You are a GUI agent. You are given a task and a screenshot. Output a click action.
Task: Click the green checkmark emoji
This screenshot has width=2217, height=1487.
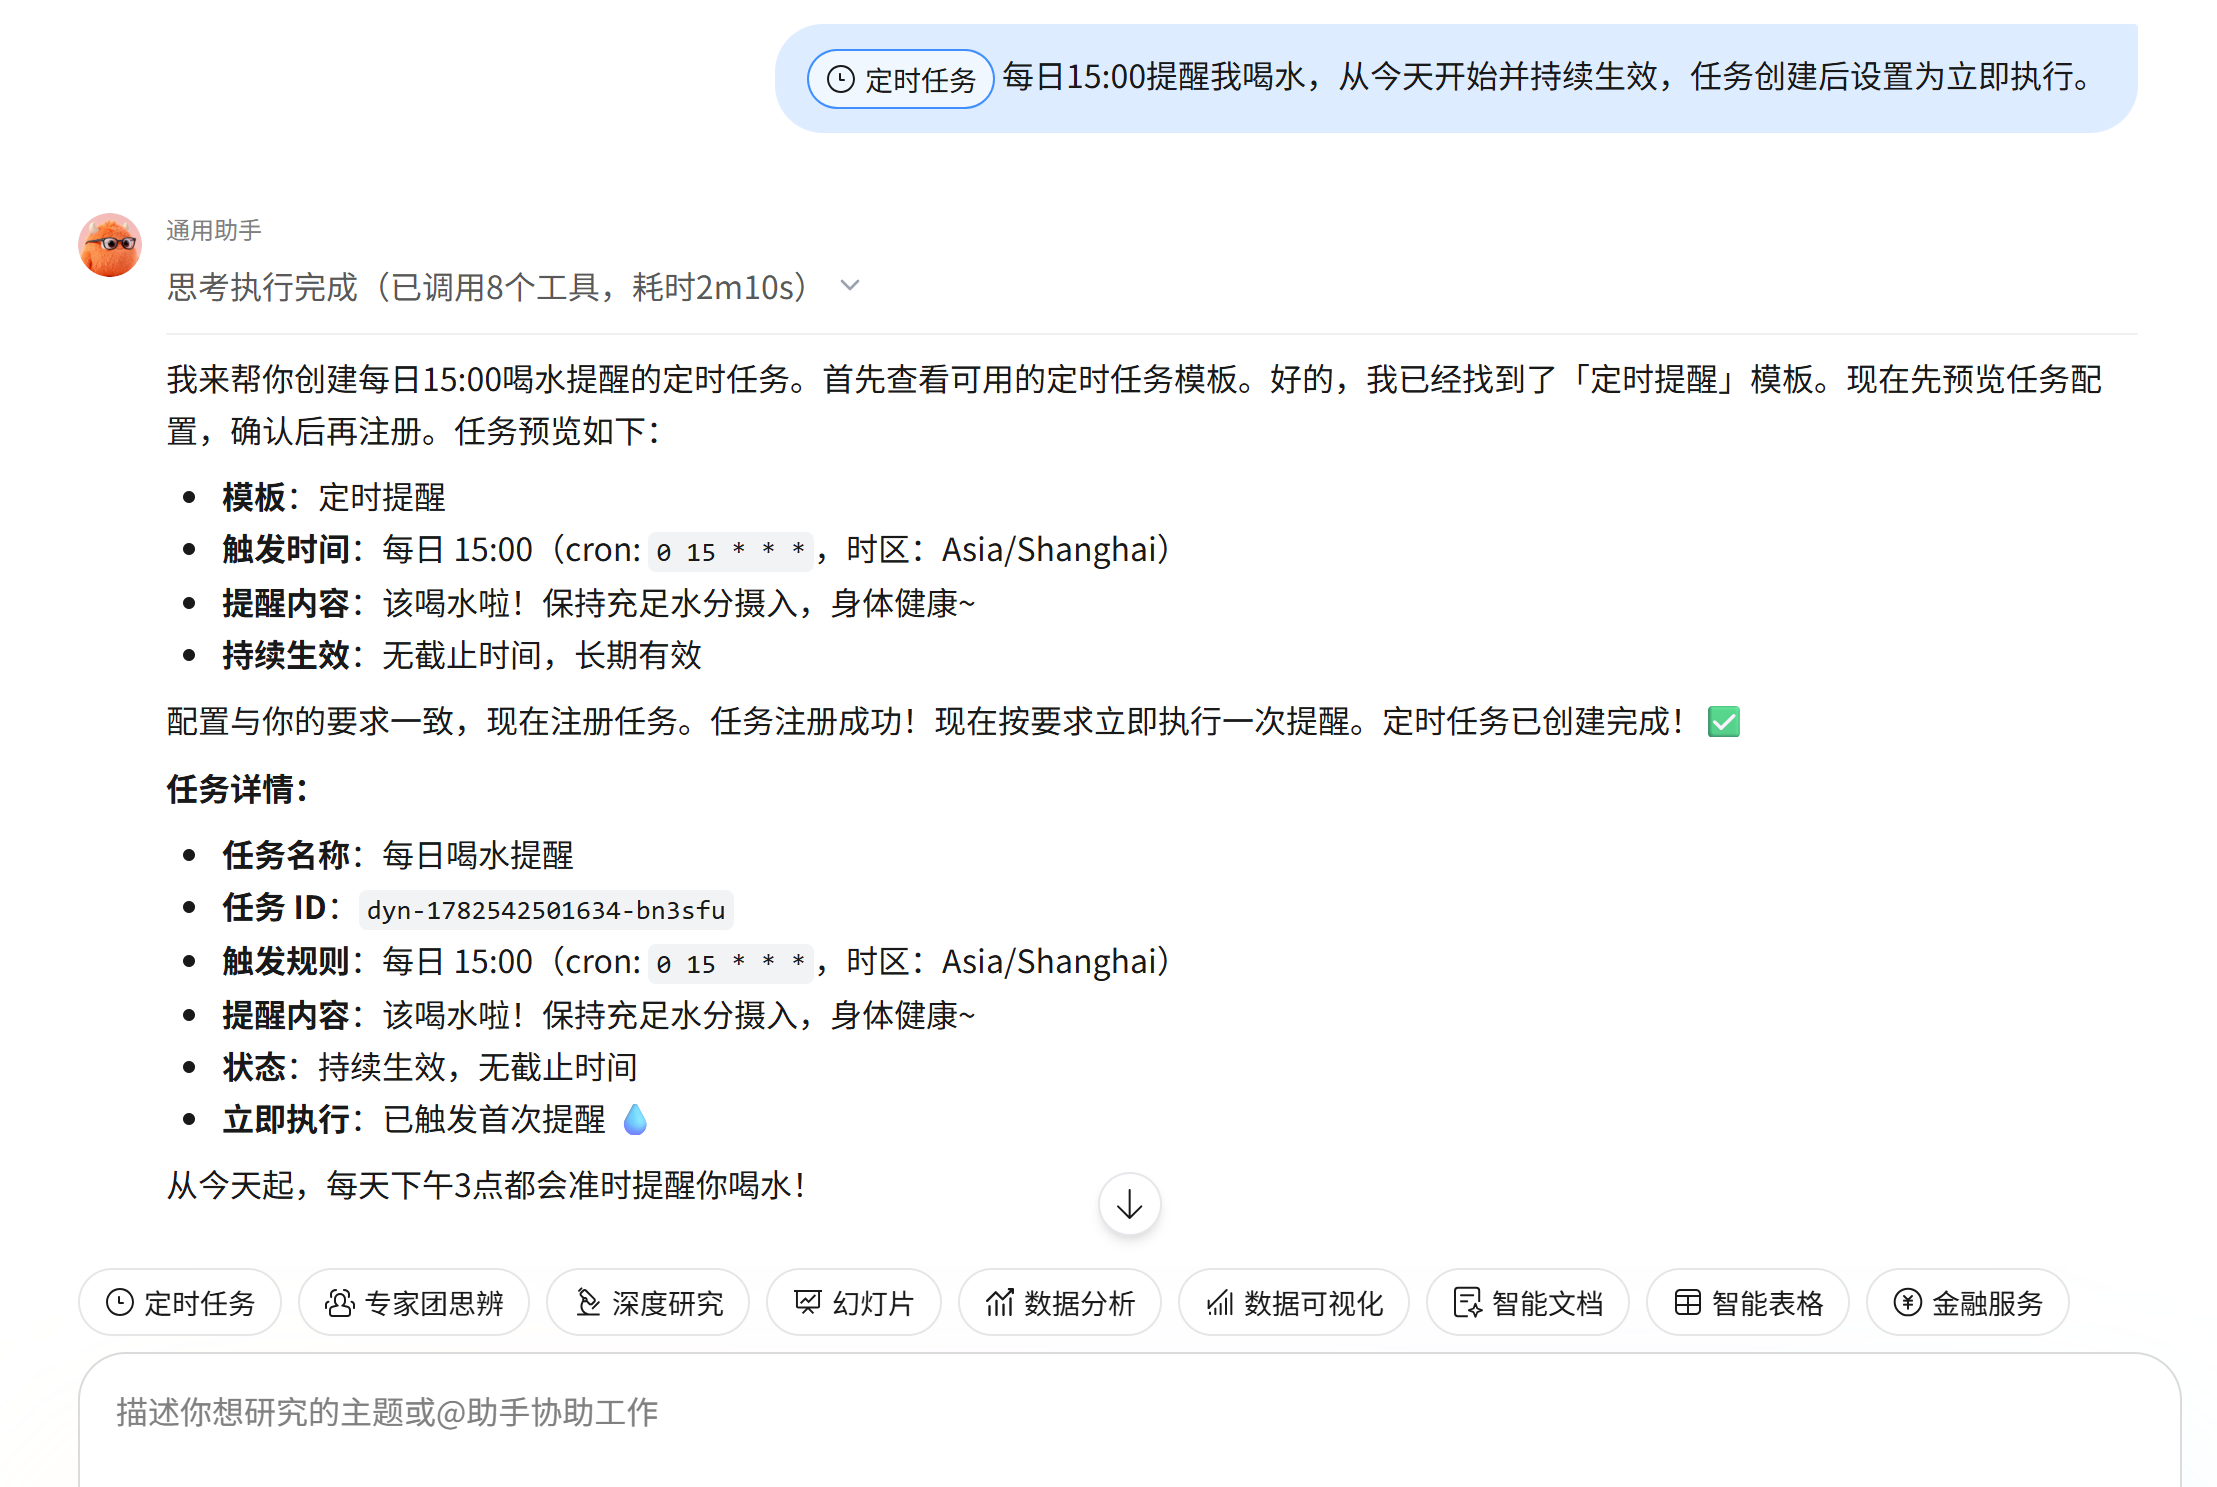click(1724, 721)
